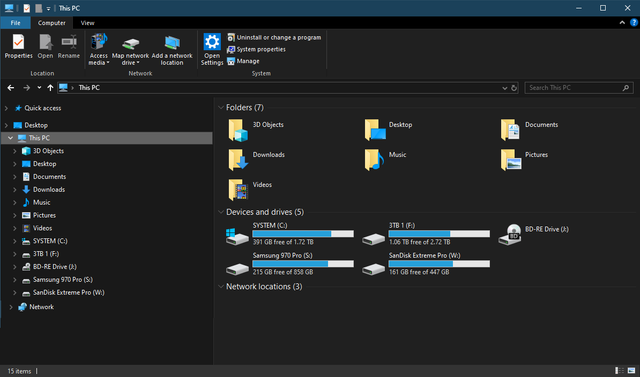The image size is (640, 377).
Task: Select the Documents folder icon
Action: tap(510, 130)
